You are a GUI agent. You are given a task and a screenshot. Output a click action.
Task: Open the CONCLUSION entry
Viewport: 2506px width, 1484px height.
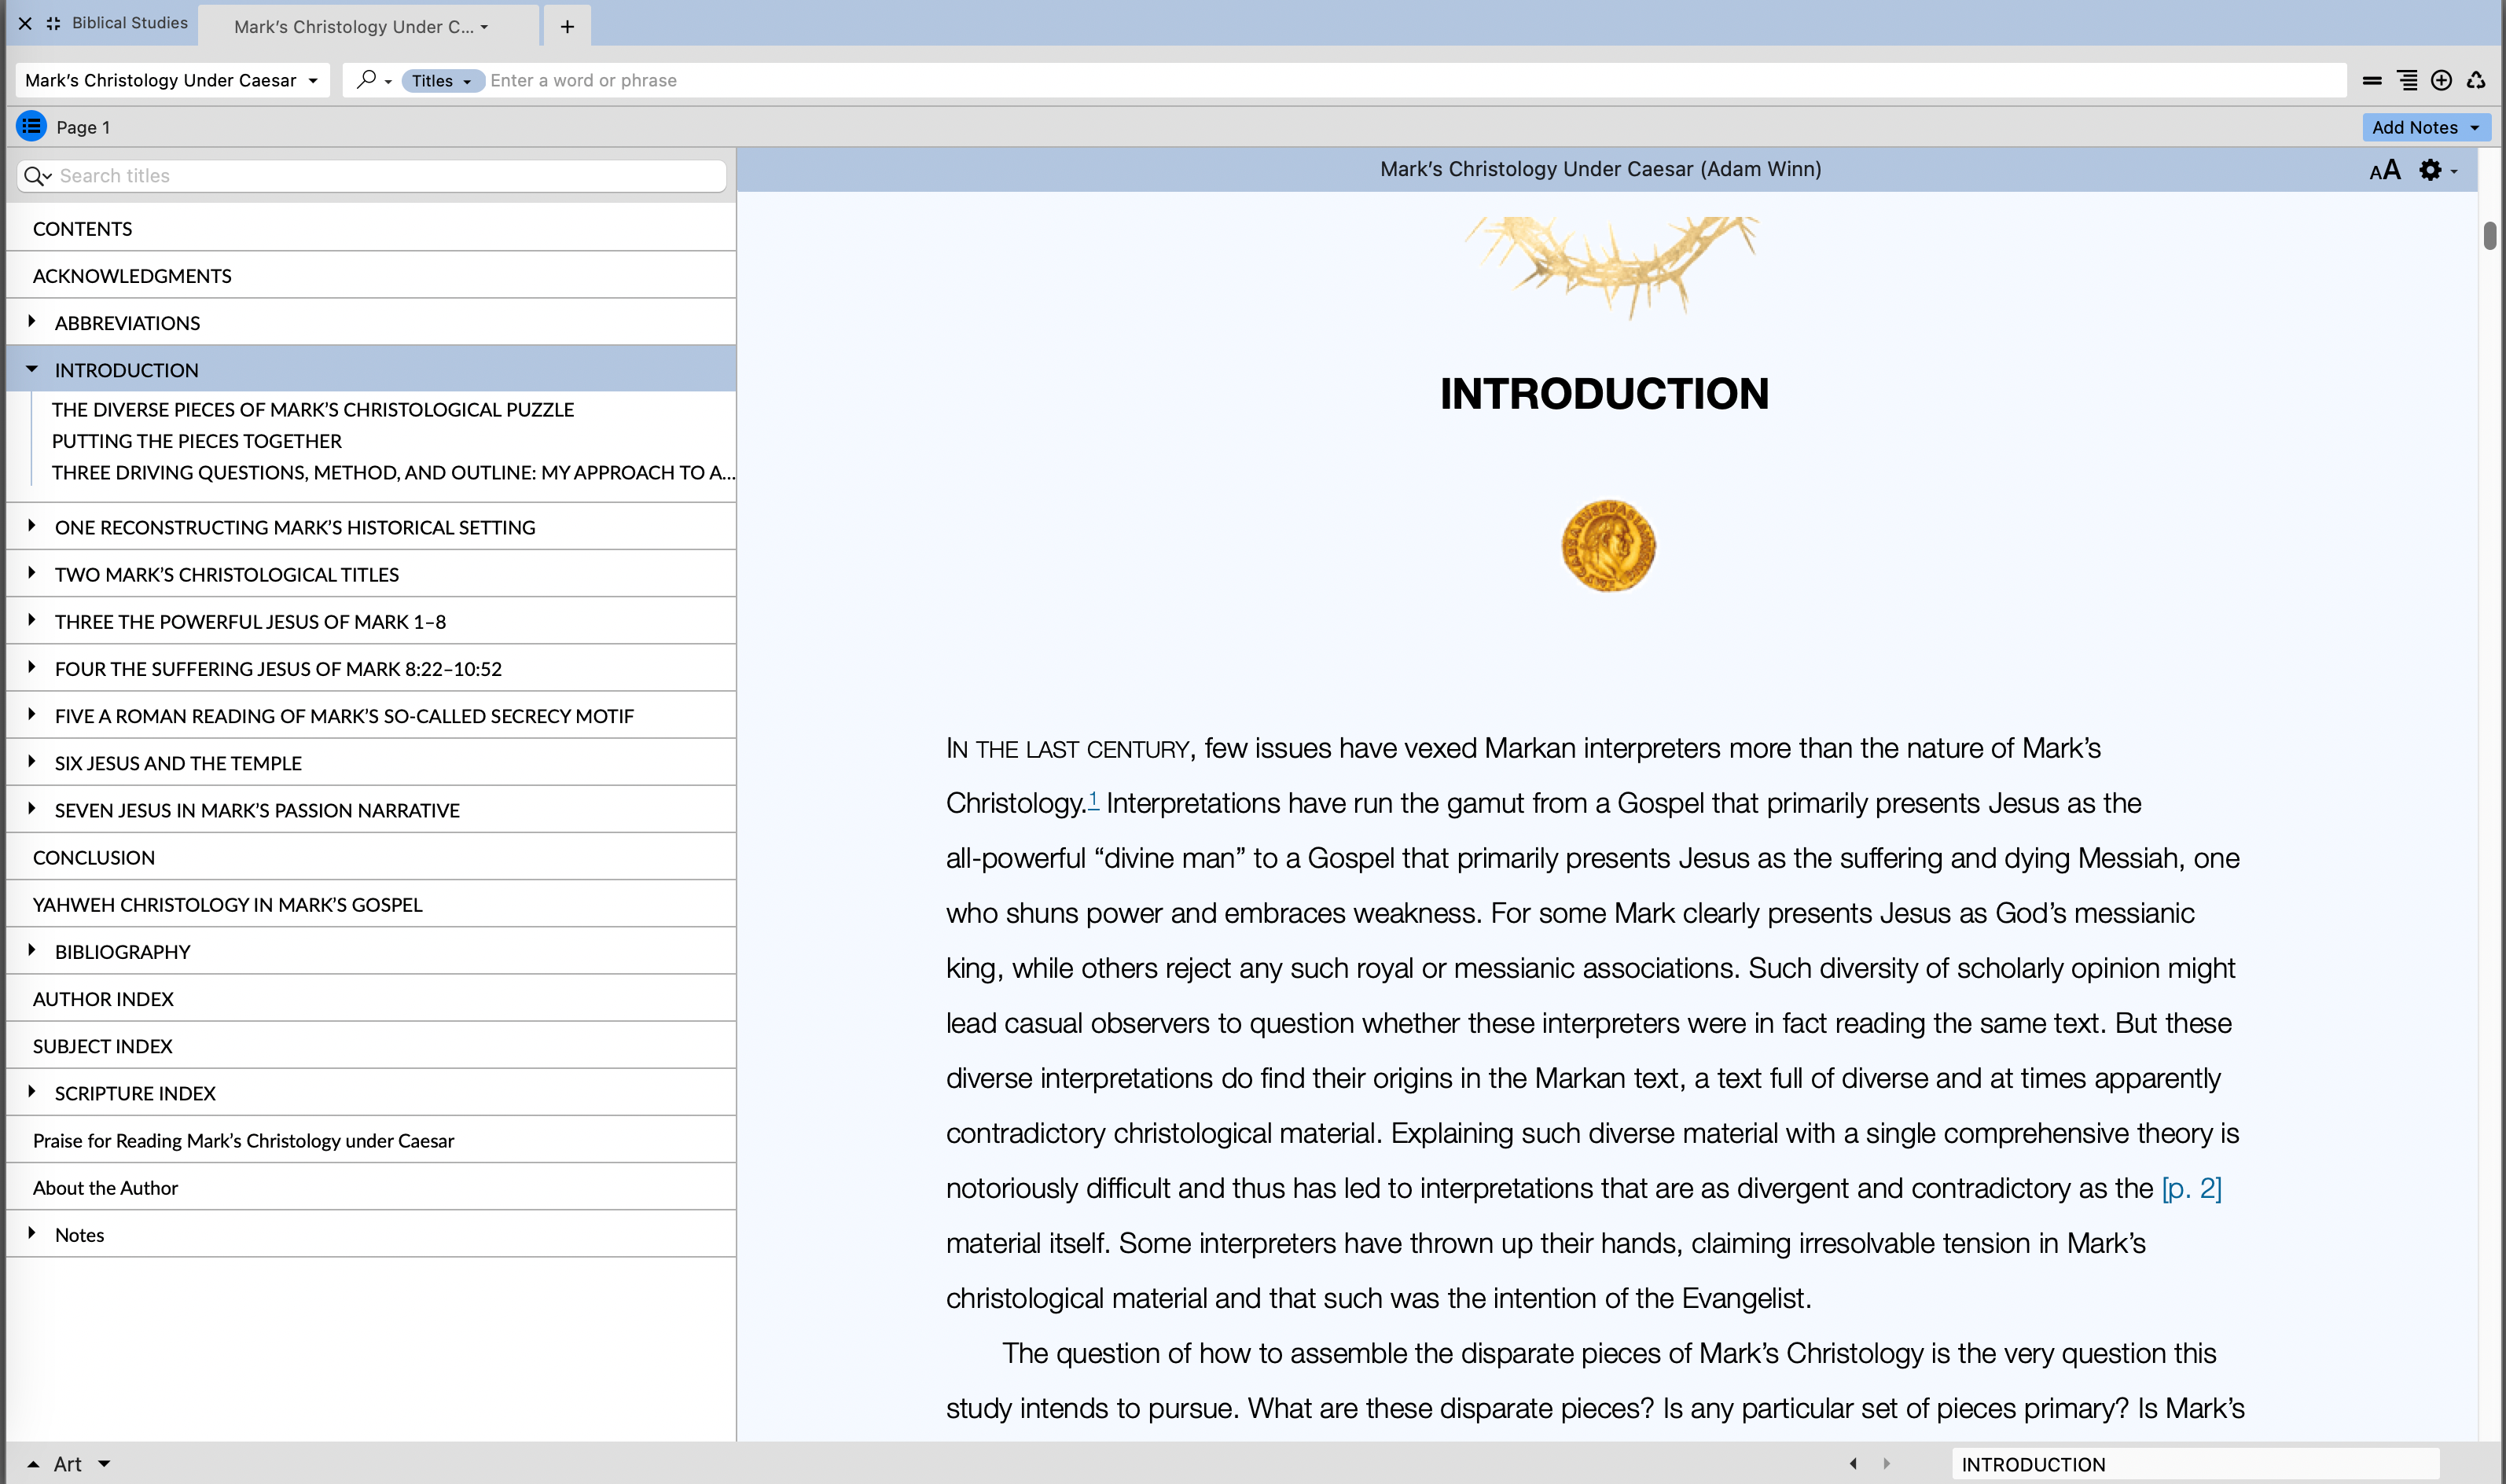(371, 857)
